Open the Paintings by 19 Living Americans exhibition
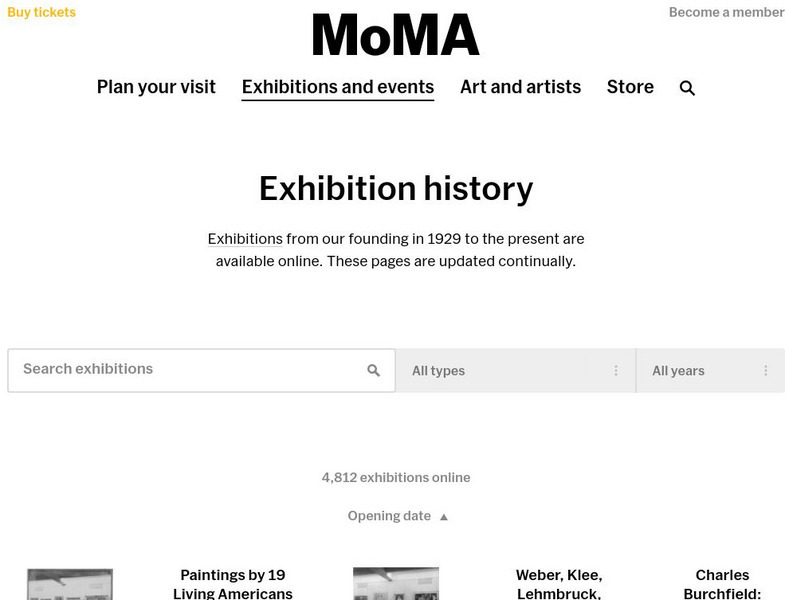Screen dimensions: 785x600 coord(233,584)
